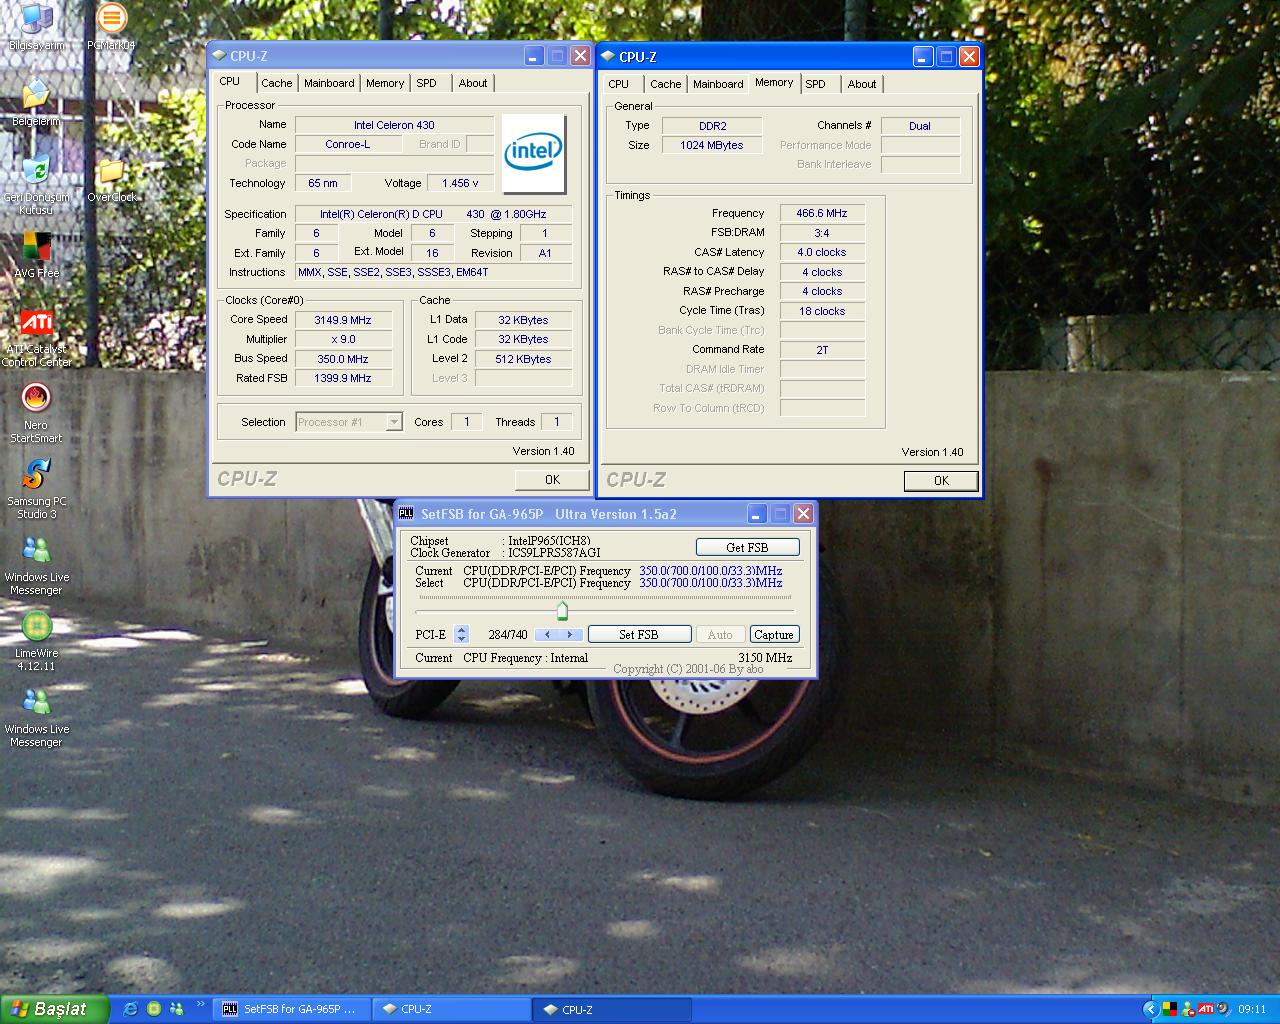This screenshot has height=1024, width=1280.
Task: Switch to CPU tab in right CPU-Z
Action: point(619,85)
